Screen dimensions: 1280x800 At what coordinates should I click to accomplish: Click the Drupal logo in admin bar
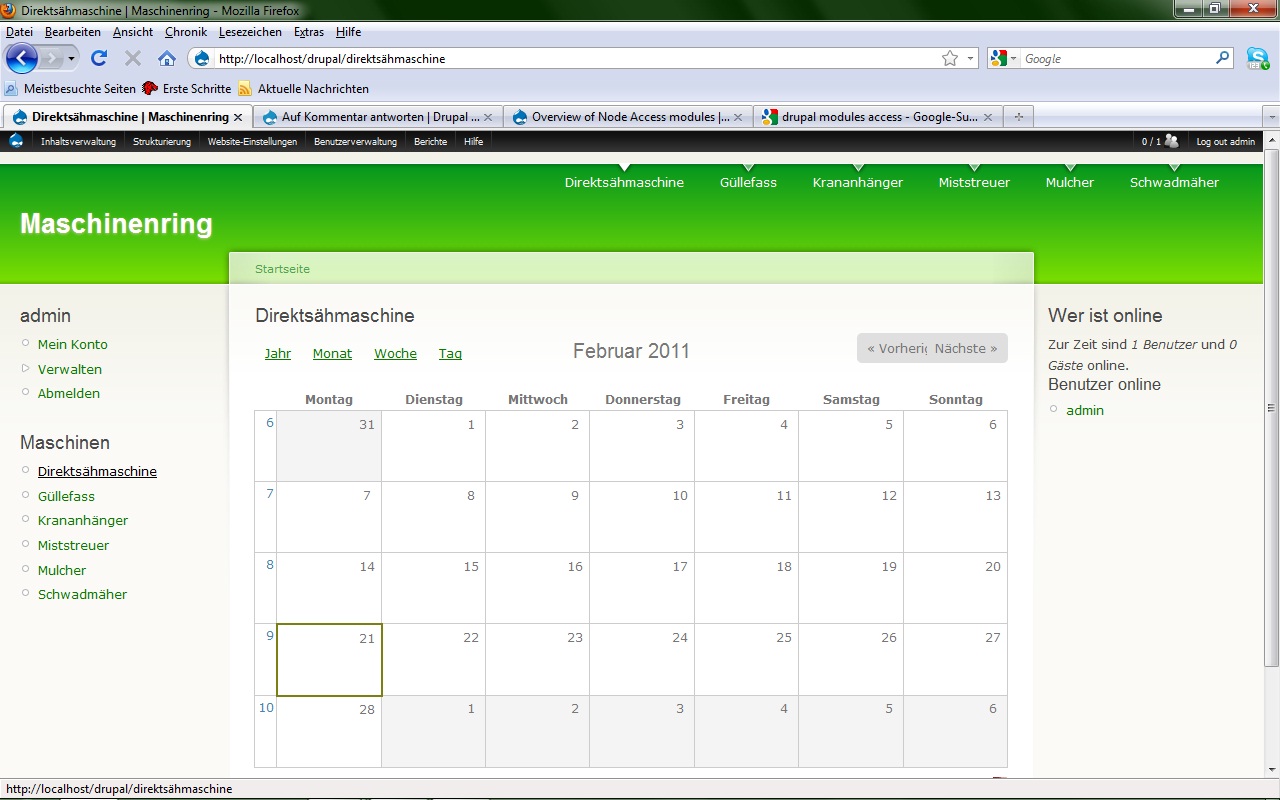coord(16,141)
